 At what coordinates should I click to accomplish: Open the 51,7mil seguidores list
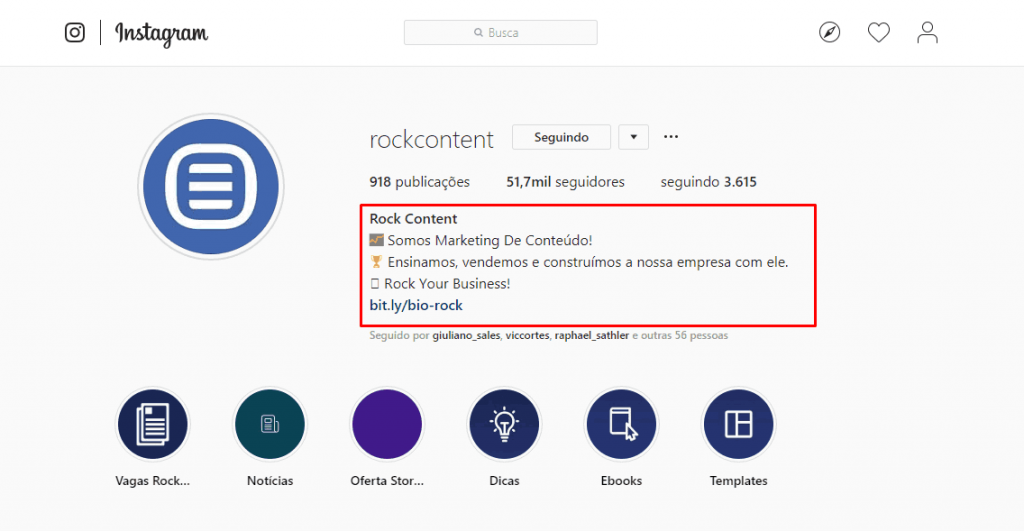tap(566, 182)
